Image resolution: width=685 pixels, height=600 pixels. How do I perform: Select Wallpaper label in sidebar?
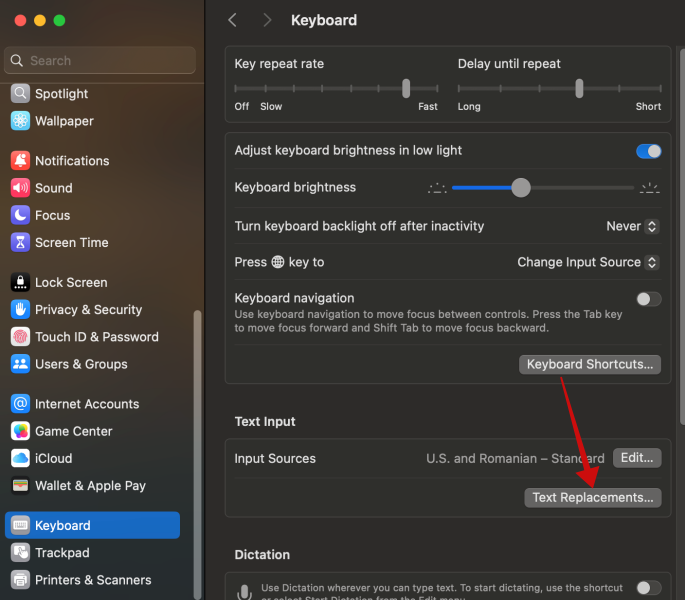(x=64, y=121)
